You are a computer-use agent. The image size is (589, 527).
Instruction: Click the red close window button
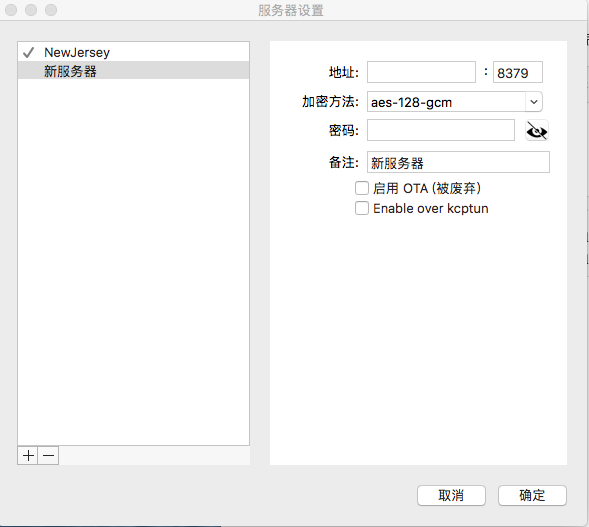tap(11, 10)
